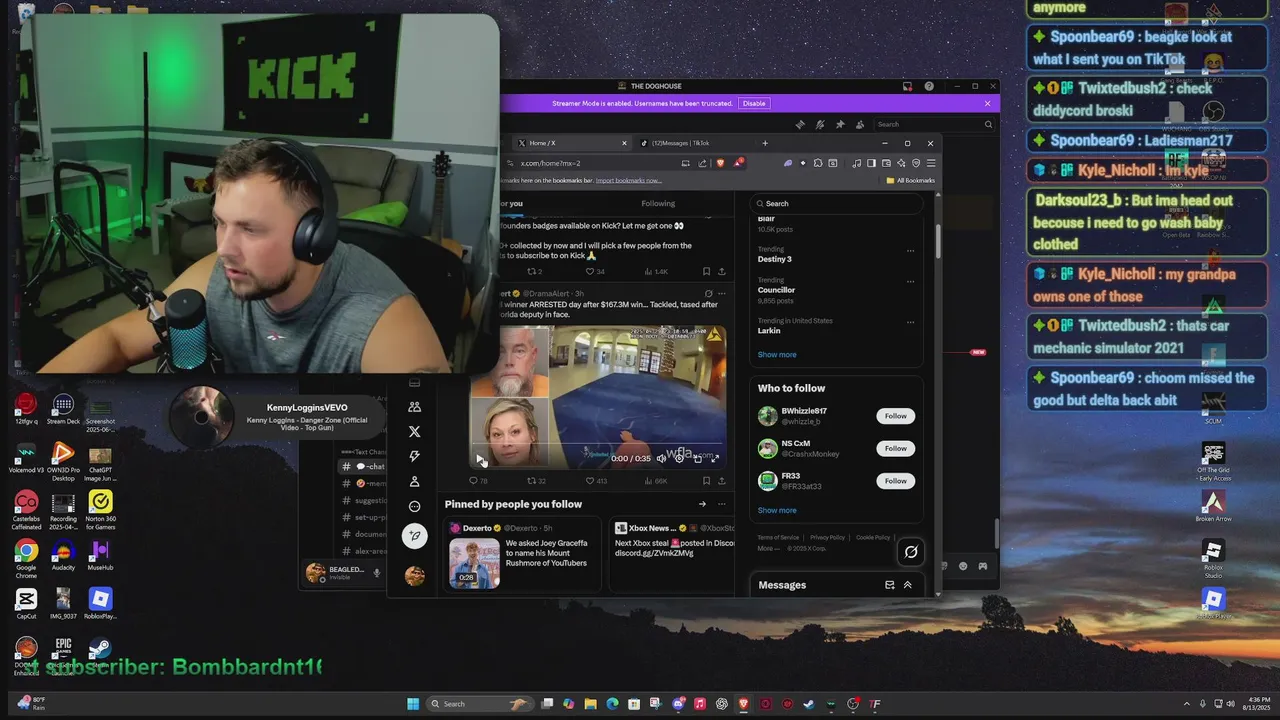Click Show more under trending
This screenshot has width=1280, height=720.
click(777, 355)
